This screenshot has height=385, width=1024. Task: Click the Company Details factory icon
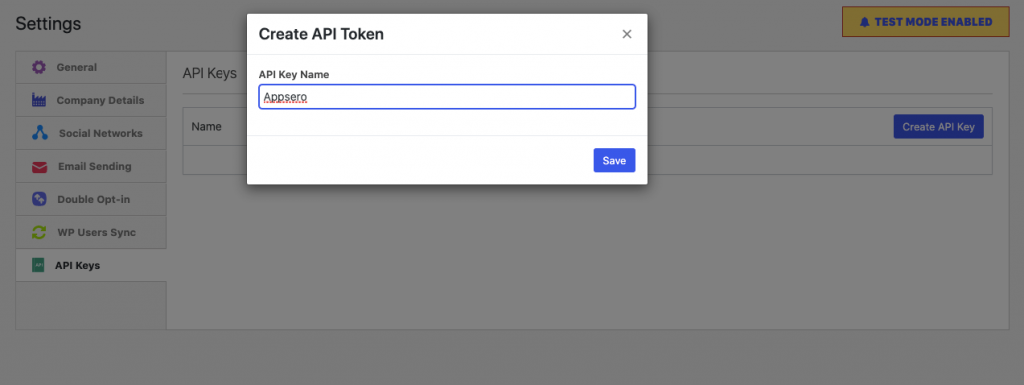[x=39, y=100]
